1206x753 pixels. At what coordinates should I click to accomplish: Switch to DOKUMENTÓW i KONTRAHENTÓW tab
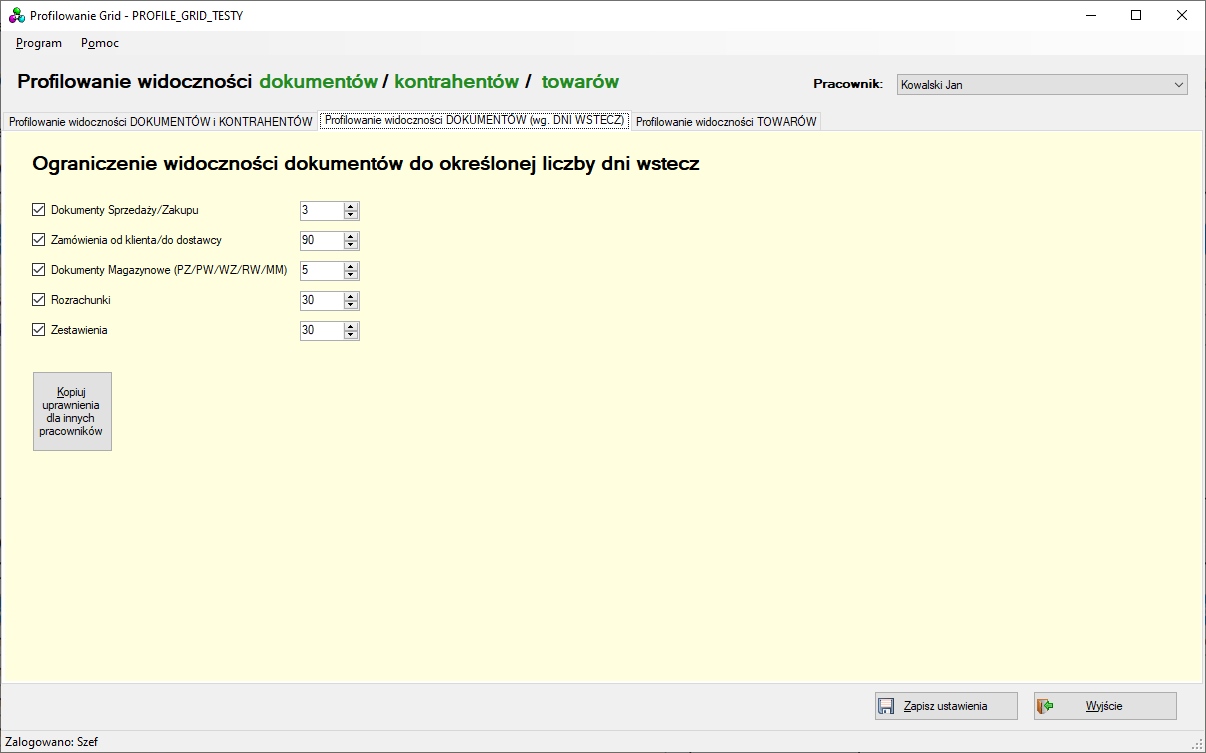161,121
